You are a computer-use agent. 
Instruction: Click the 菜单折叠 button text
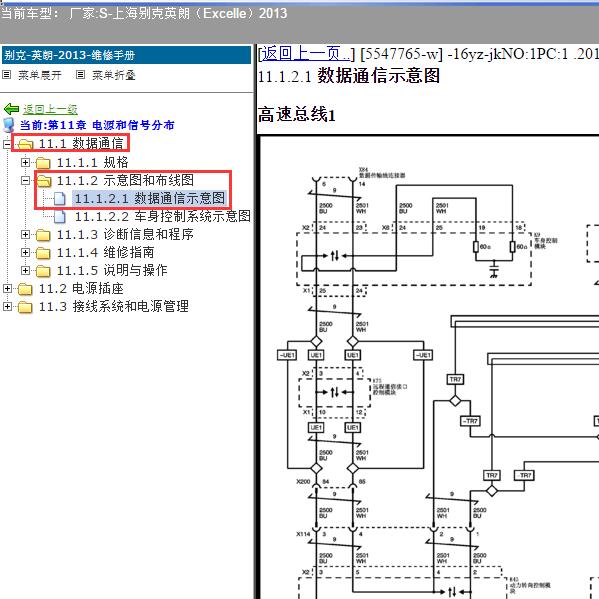point(114,75)
